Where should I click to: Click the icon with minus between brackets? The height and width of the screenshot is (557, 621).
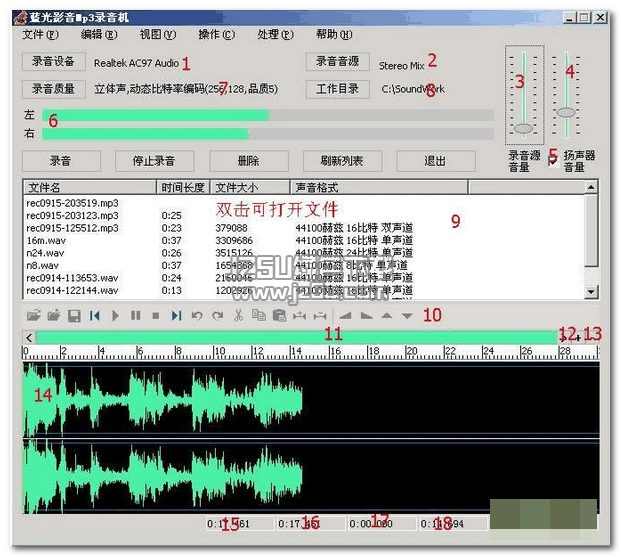(x=320, y=316)
